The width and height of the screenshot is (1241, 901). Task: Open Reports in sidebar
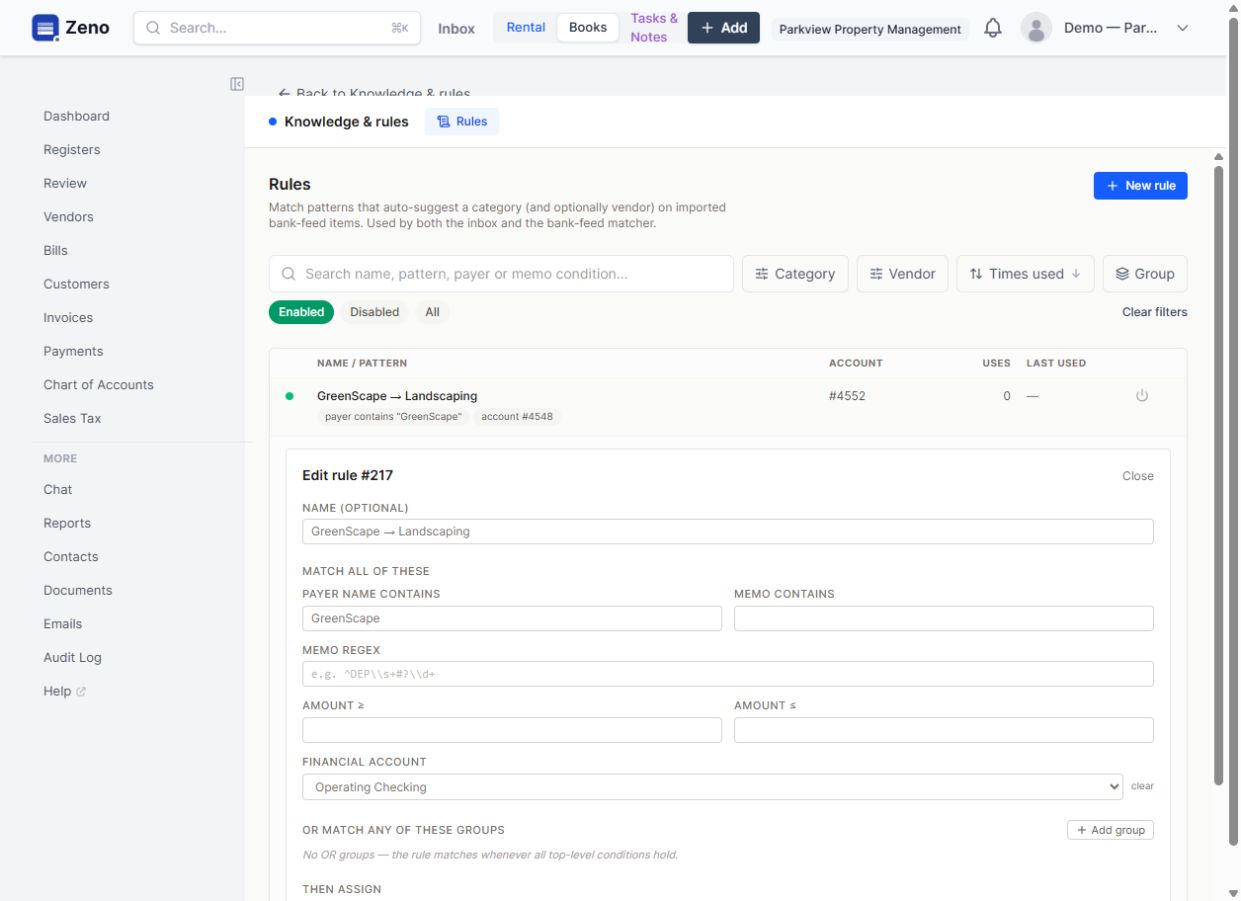[67, 523]
